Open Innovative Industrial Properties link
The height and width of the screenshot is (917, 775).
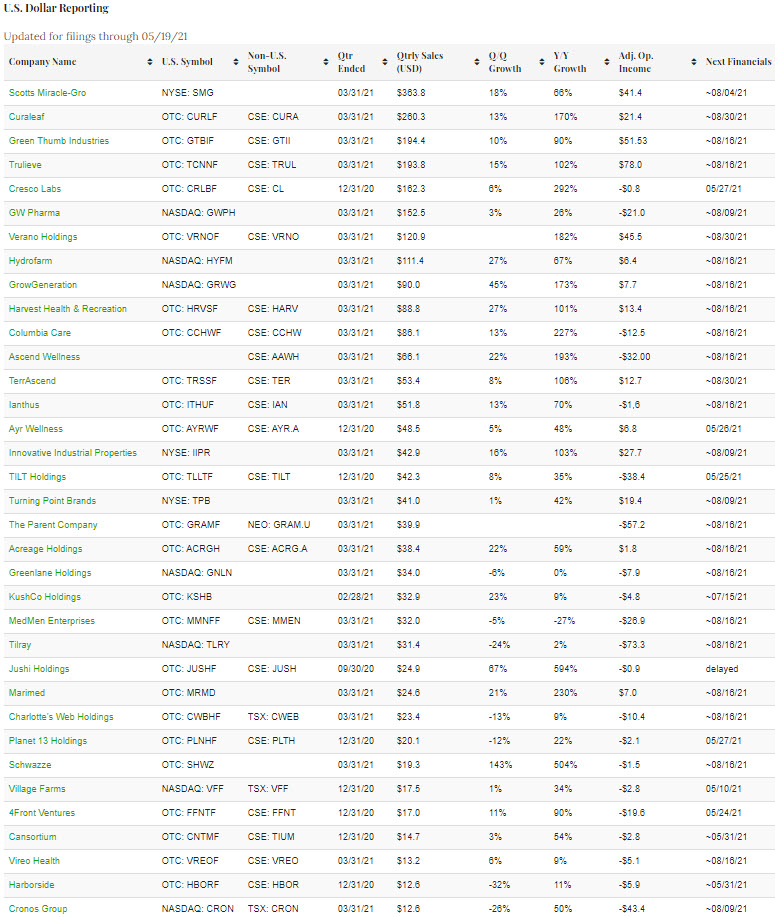(73, 453)
